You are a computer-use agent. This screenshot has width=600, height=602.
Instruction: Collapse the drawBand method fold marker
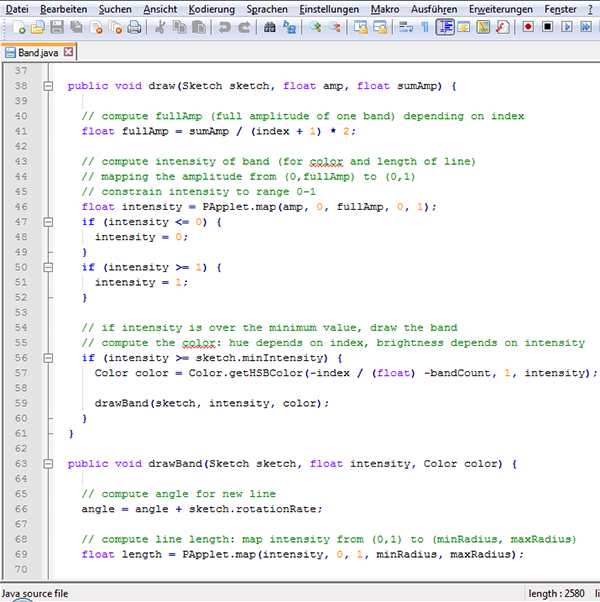click(x=48, y=464)
